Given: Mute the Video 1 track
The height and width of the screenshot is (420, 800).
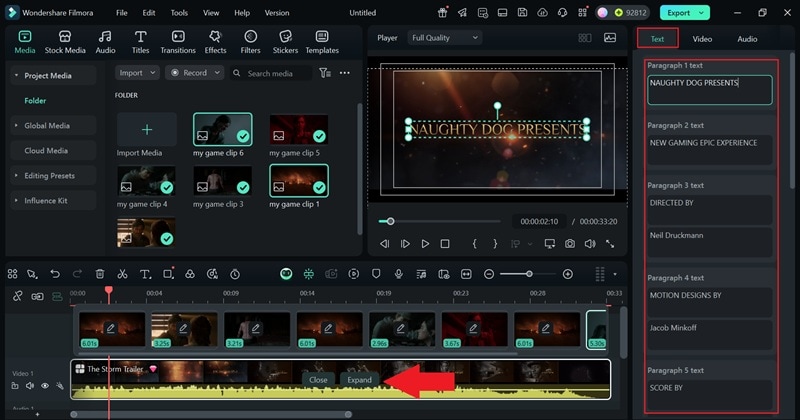Looking at the screenshot, I should click(30, 386).
